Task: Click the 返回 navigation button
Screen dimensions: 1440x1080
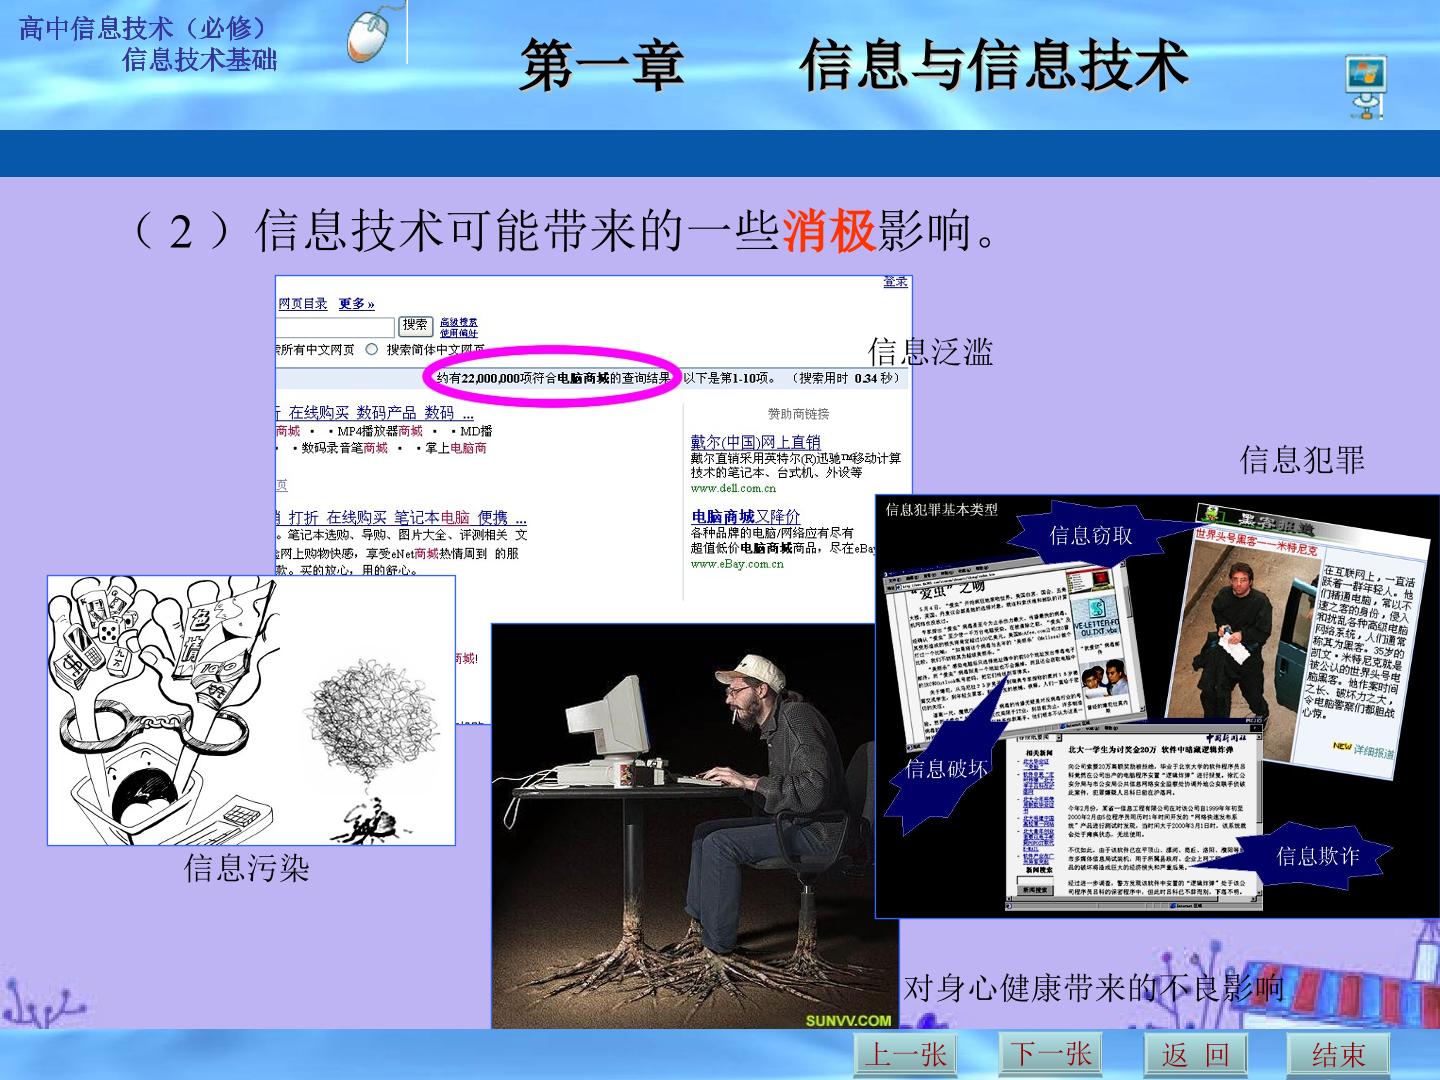Action: point(1195,1054)
